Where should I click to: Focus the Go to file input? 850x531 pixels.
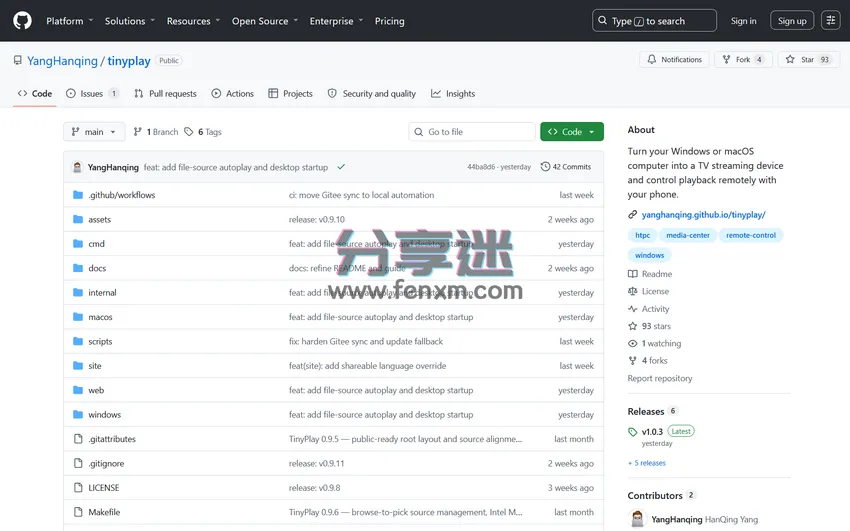pos(472,132)
